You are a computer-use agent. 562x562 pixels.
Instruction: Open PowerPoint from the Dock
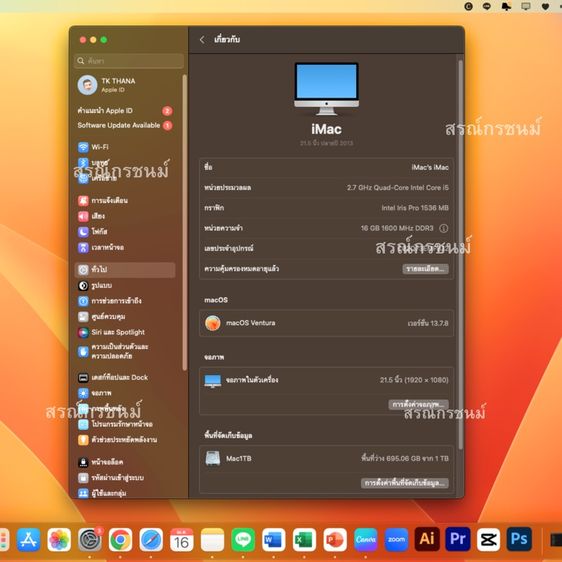(335, 539)
